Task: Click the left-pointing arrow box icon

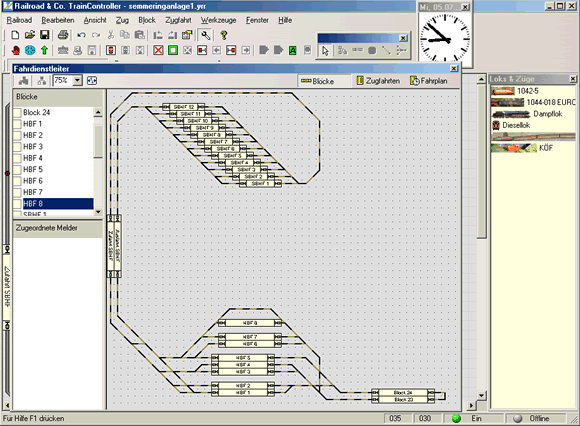Action: (217, 50)
